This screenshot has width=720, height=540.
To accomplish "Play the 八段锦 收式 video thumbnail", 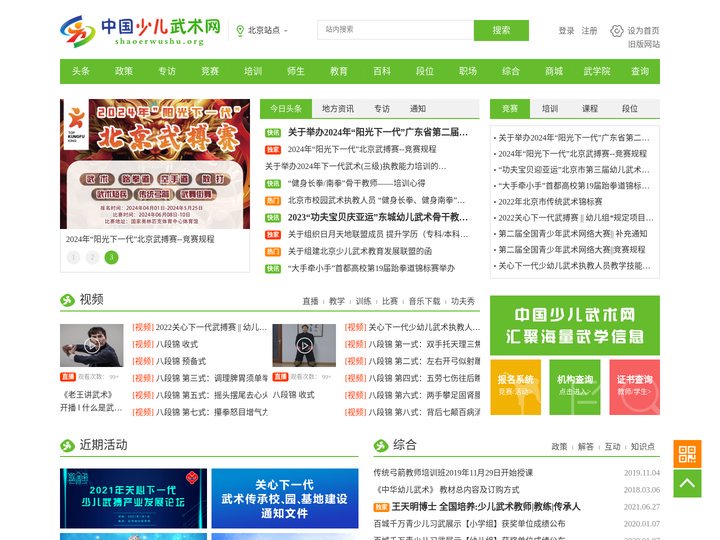I will tap(304, 345).
